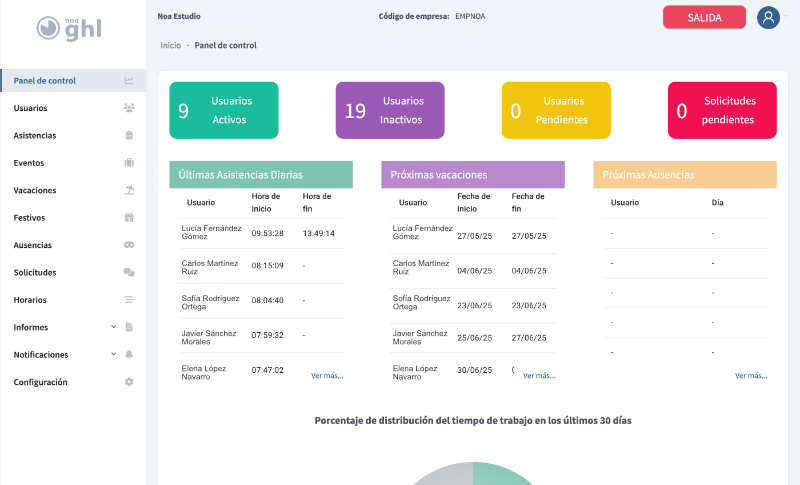Click the clipboard icon next to Asistencias

tap(129, 135)
